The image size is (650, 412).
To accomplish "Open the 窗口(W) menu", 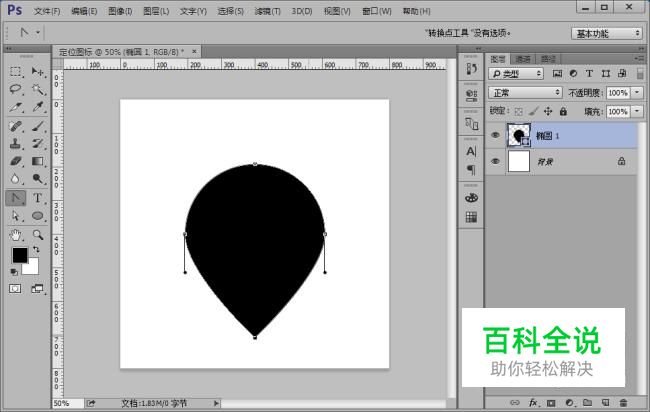I will tap(377, 11).
